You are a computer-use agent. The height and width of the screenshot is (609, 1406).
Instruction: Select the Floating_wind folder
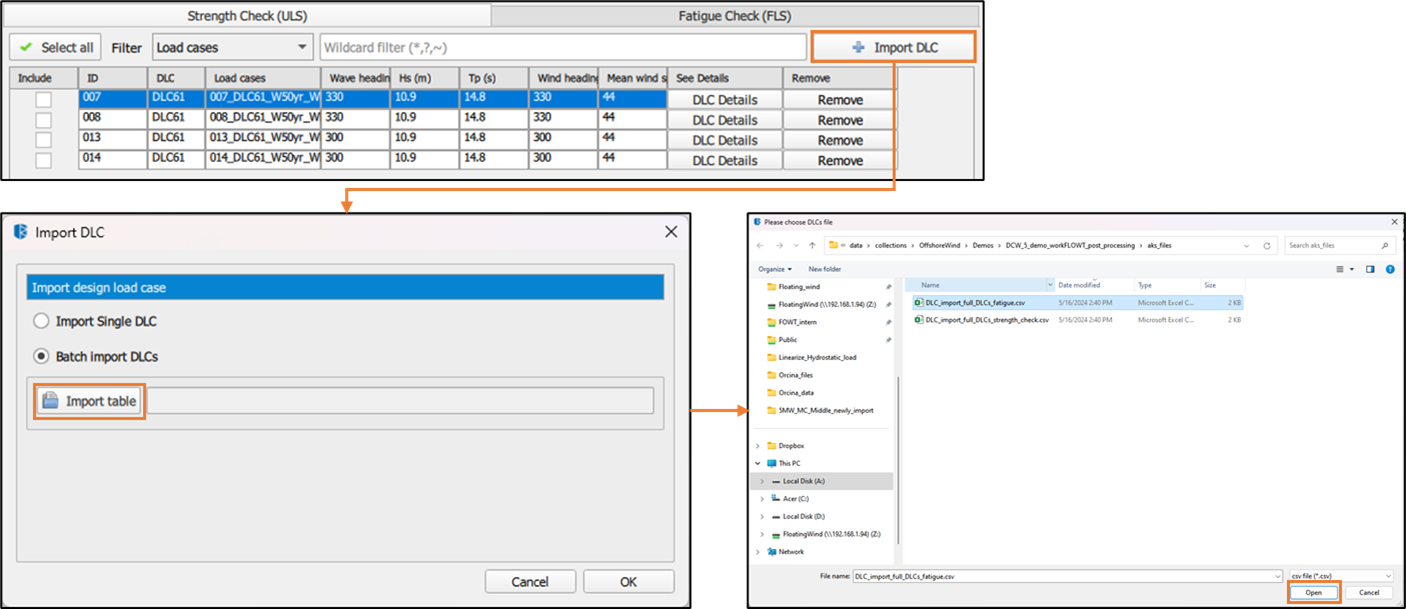[x=799, y=286]
